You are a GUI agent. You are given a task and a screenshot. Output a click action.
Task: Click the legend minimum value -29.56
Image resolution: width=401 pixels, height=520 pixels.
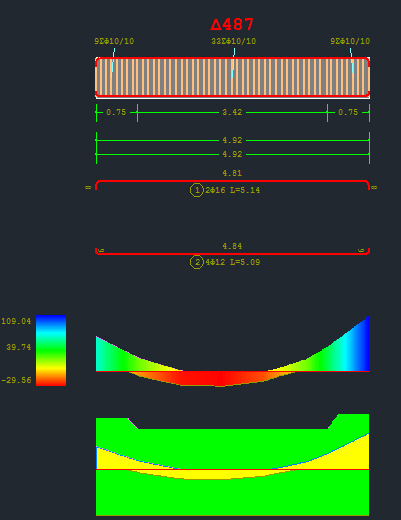16,380
